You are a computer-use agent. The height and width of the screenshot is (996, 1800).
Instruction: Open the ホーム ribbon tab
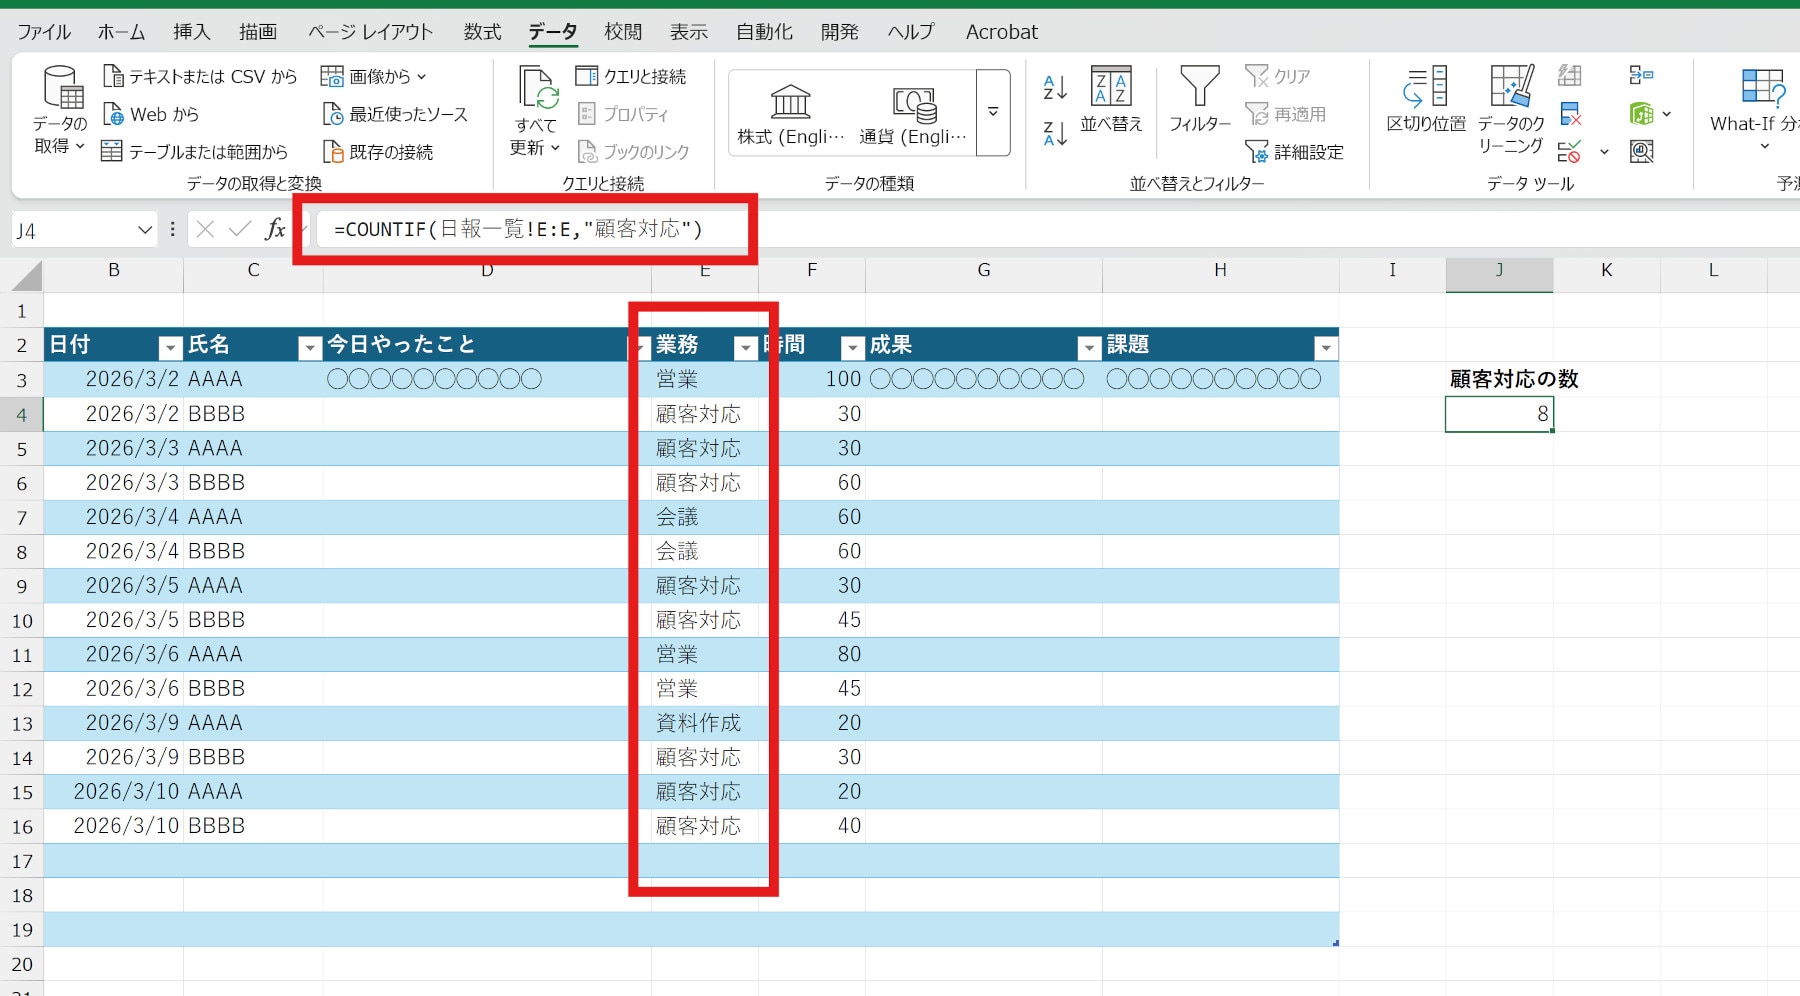121,32
